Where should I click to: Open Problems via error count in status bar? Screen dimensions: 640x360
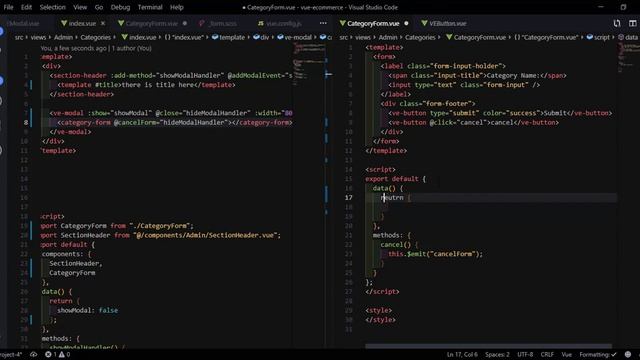[x=51, y=354]
